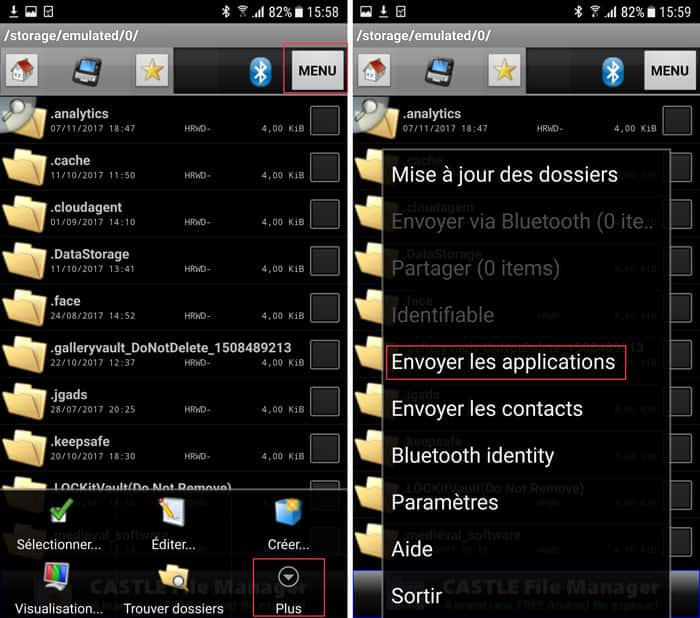The image size is (700, 618).
Task: Tap the .galleryvault_DoNotDelete_1508489213 folder name
Action: click(171, 347)
